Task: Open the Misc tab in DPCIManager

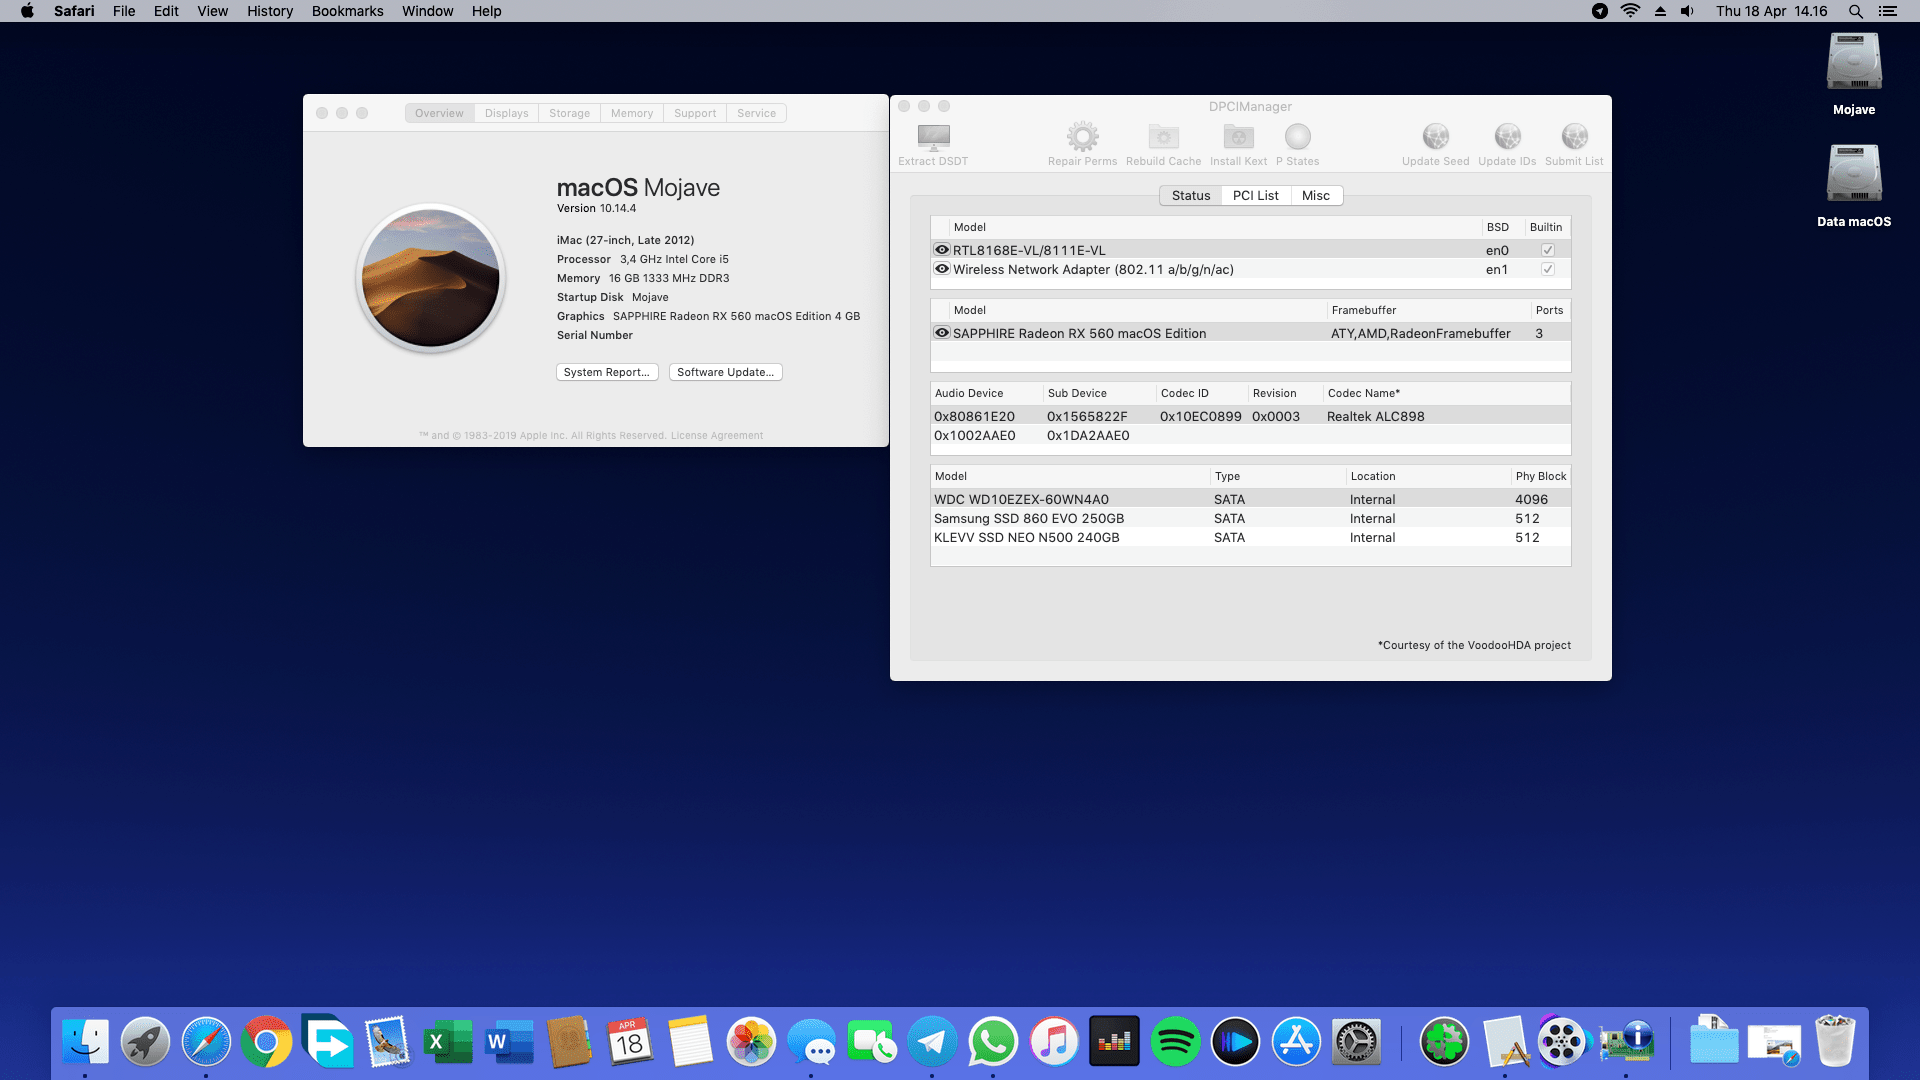Action: (x=1317, y=195)
